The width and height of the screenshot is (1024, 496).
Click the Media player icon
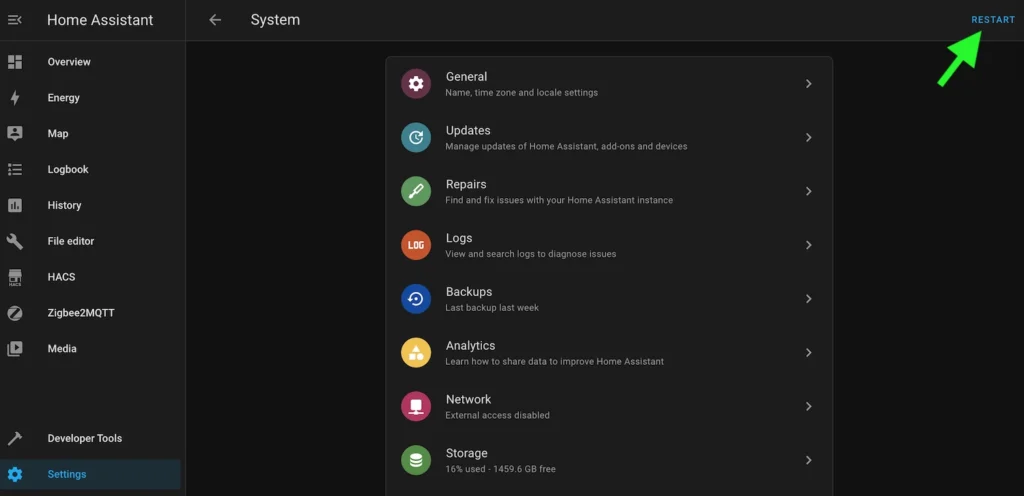(x=15, y=349)
